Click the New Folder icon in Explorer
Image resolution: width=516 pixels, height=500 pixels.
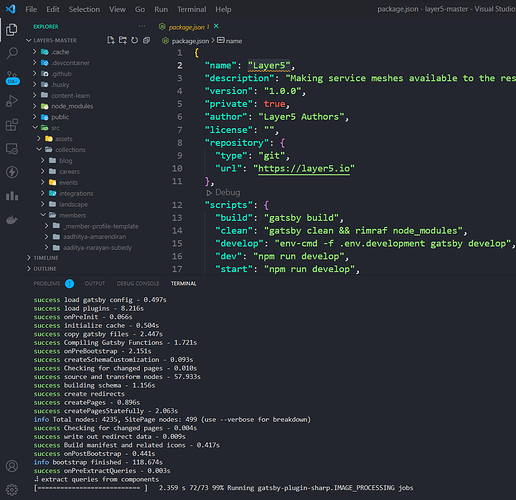pyautogui.click(x=123, y=40)
